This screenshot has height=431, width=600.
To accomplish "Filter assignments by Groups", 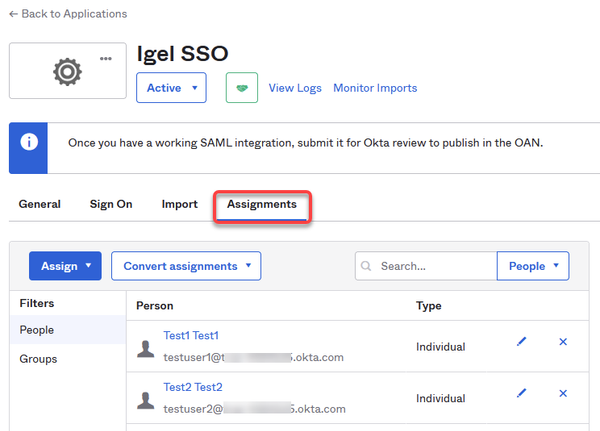I will tap(40, 359).
